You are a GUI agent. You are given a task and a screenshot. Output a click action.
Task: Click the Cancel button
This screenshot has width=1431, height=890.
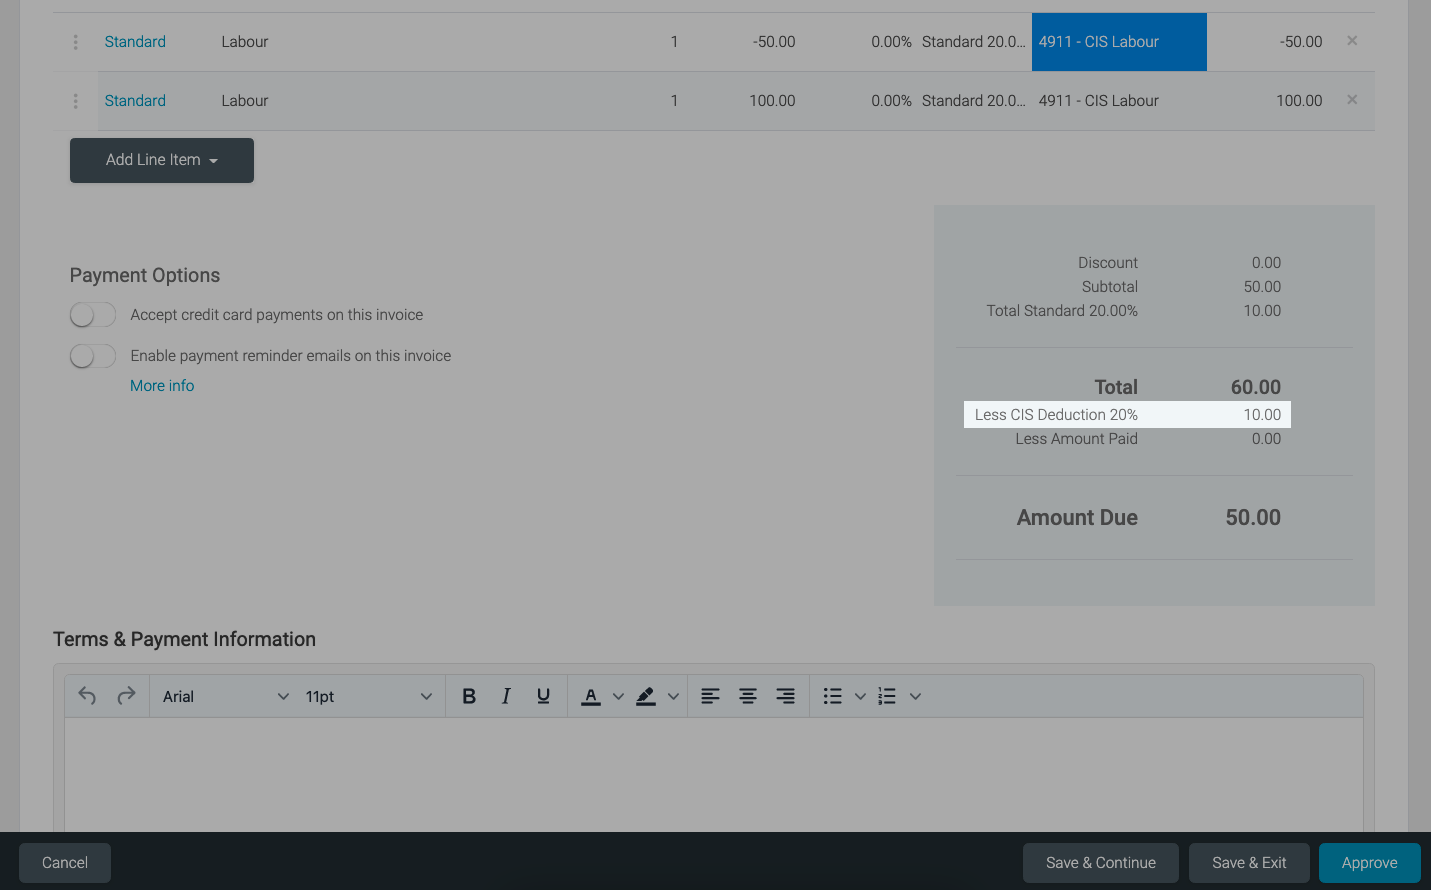[x=65, y=863]
